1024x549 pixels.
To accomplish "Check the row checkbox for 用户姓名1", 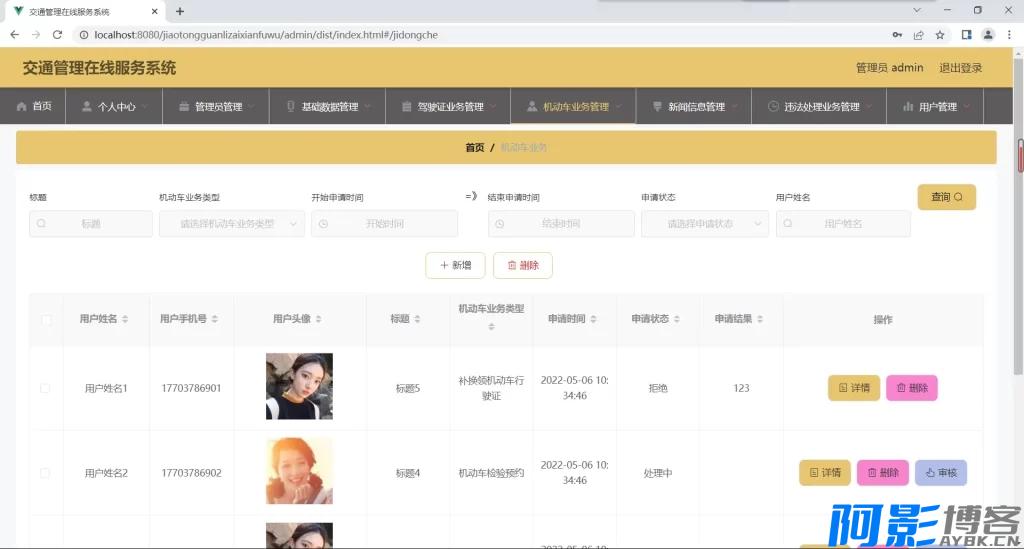I will point(45,388).
